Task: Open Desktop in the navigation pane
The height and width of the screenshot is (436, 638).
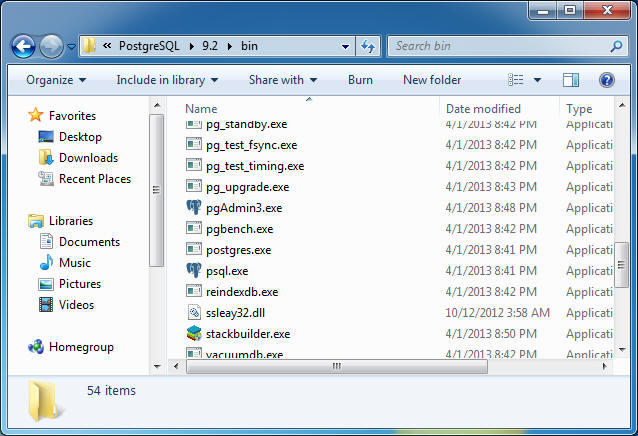Action: [80, 137]
